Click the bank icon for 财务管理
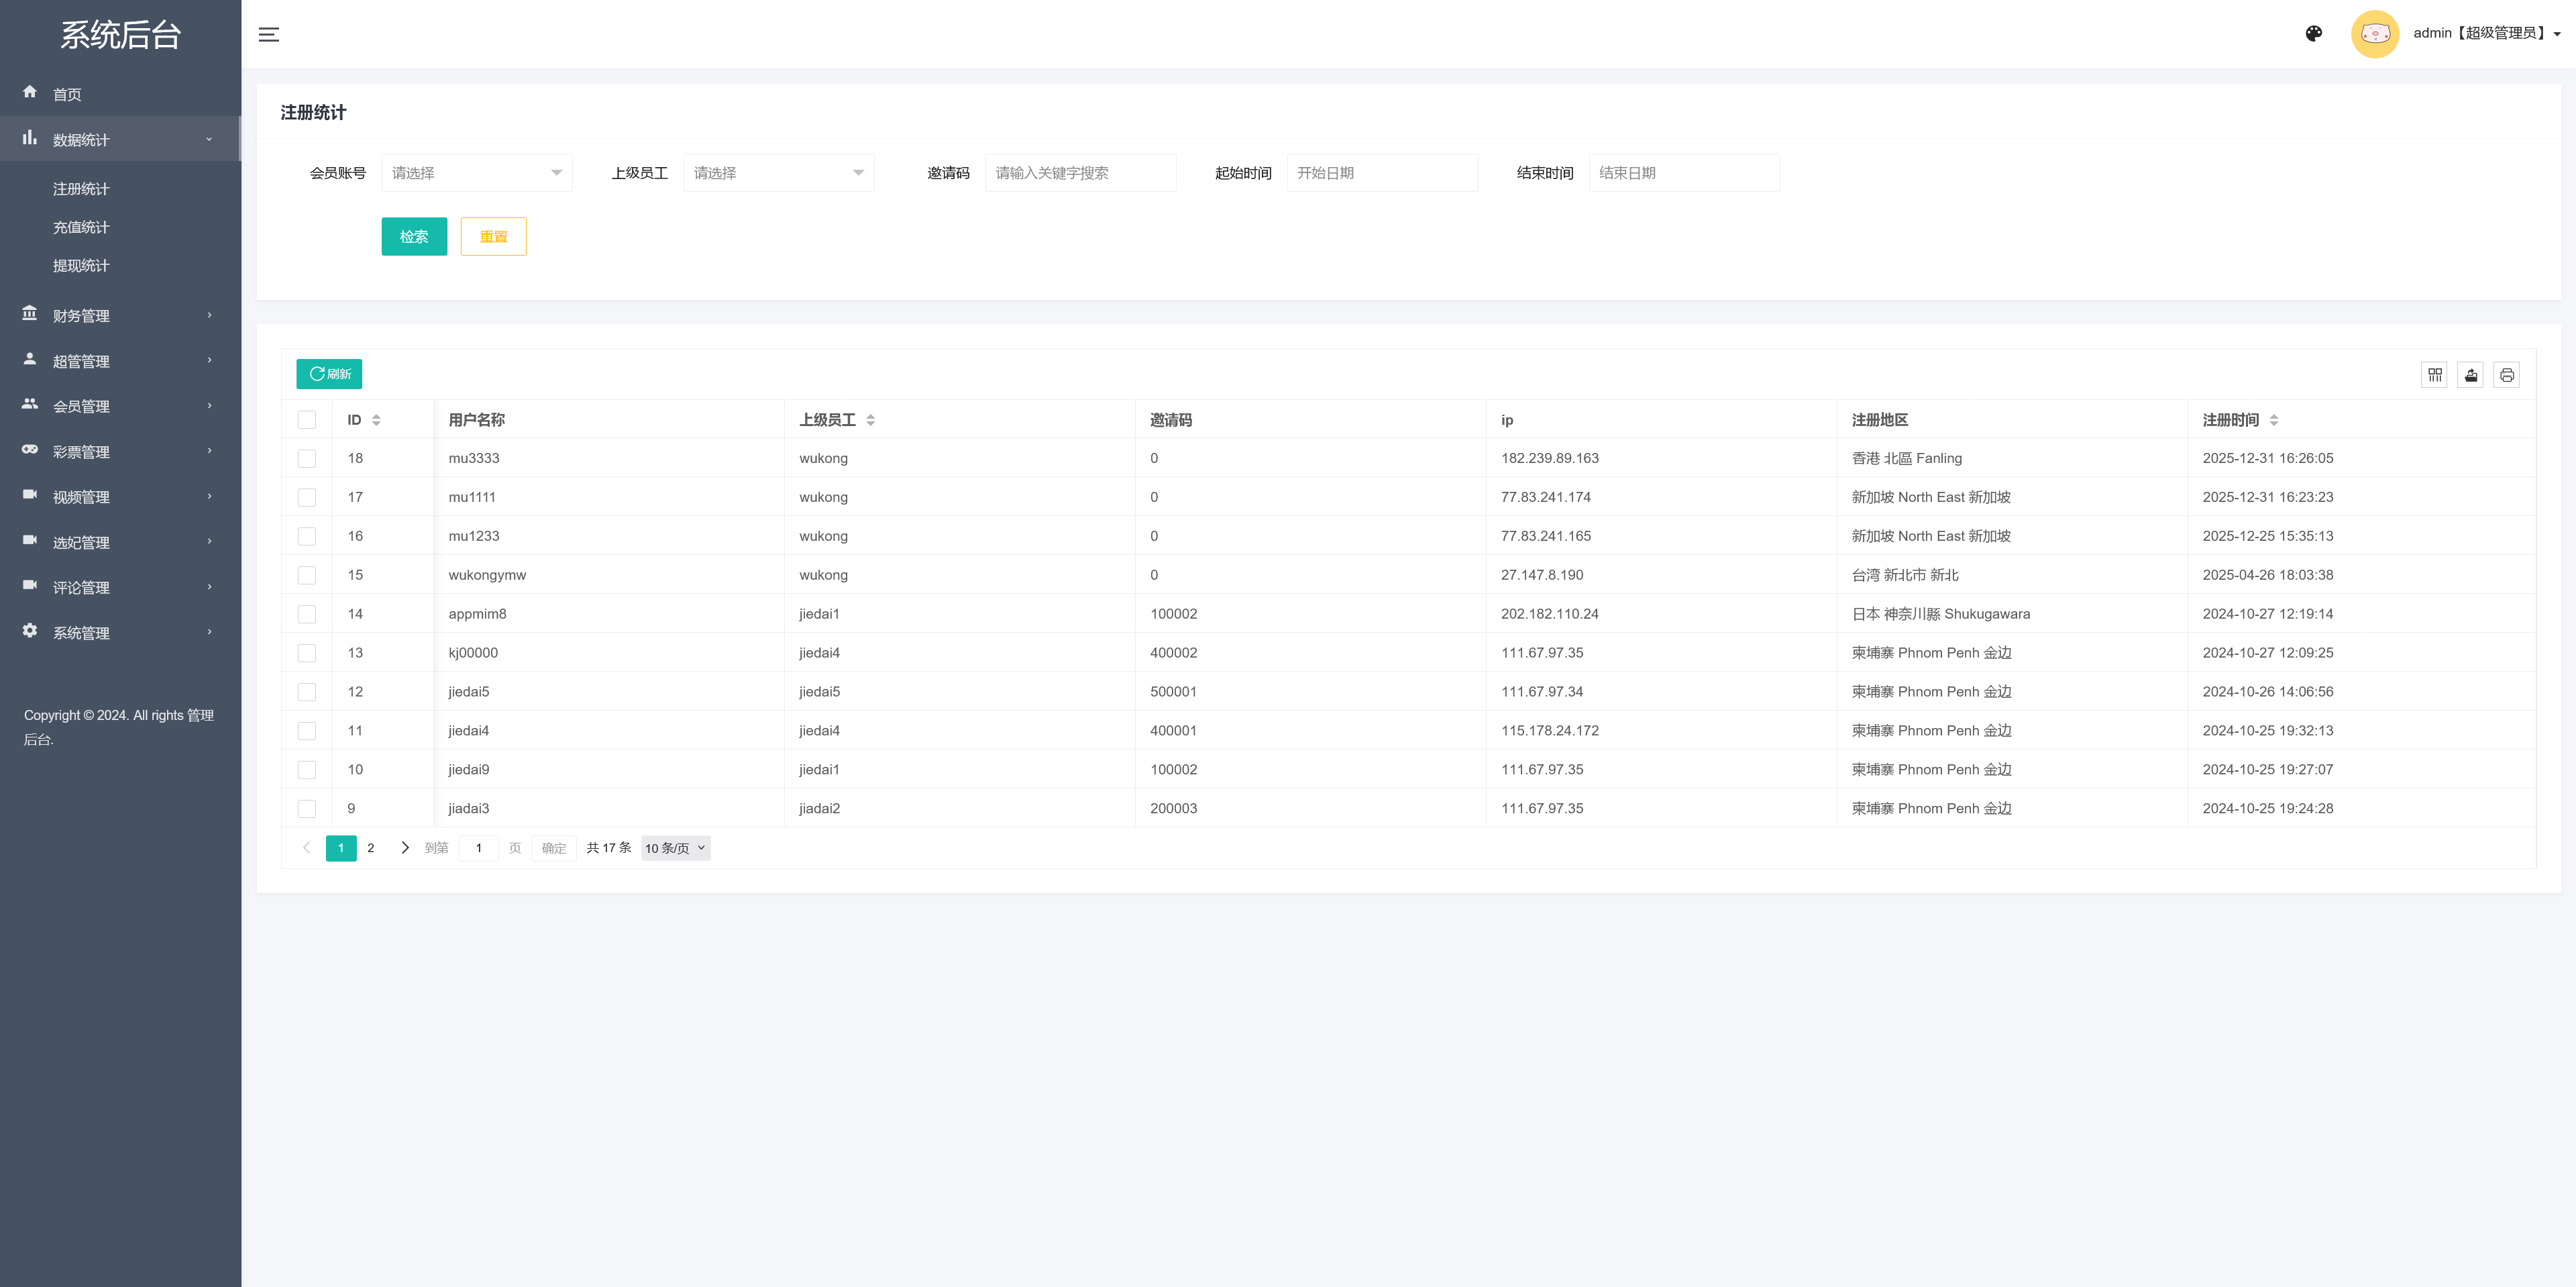 tap(30, 314)
